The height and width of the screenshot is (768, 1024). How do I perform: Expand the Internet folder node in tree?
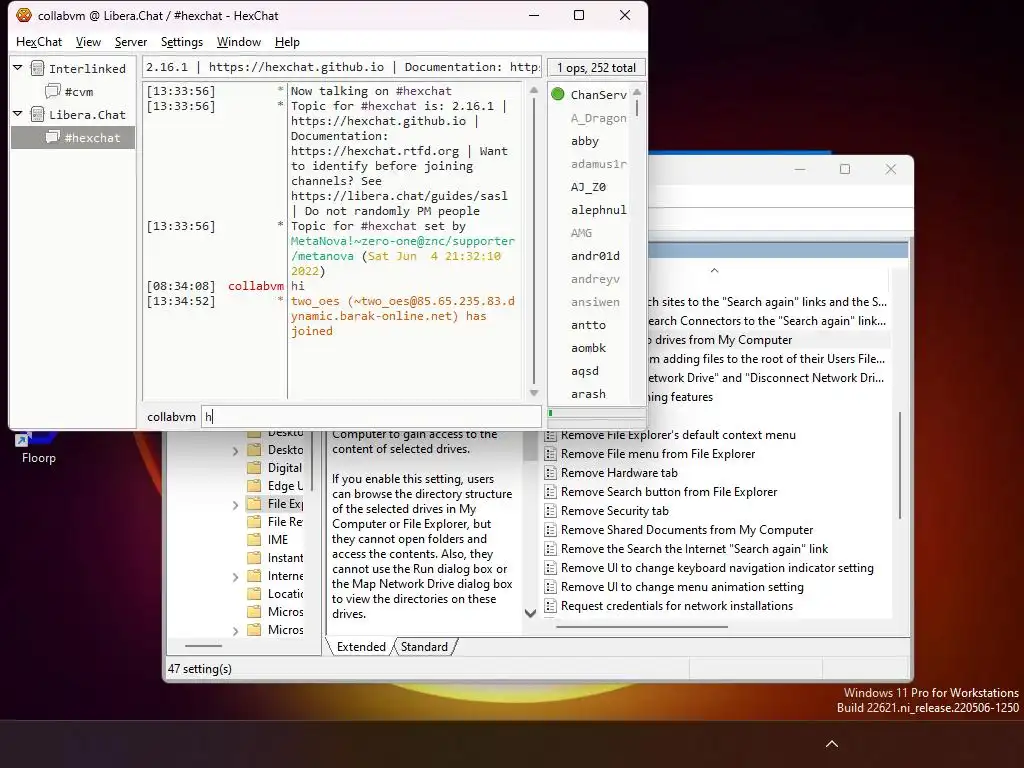click(236, 577)
